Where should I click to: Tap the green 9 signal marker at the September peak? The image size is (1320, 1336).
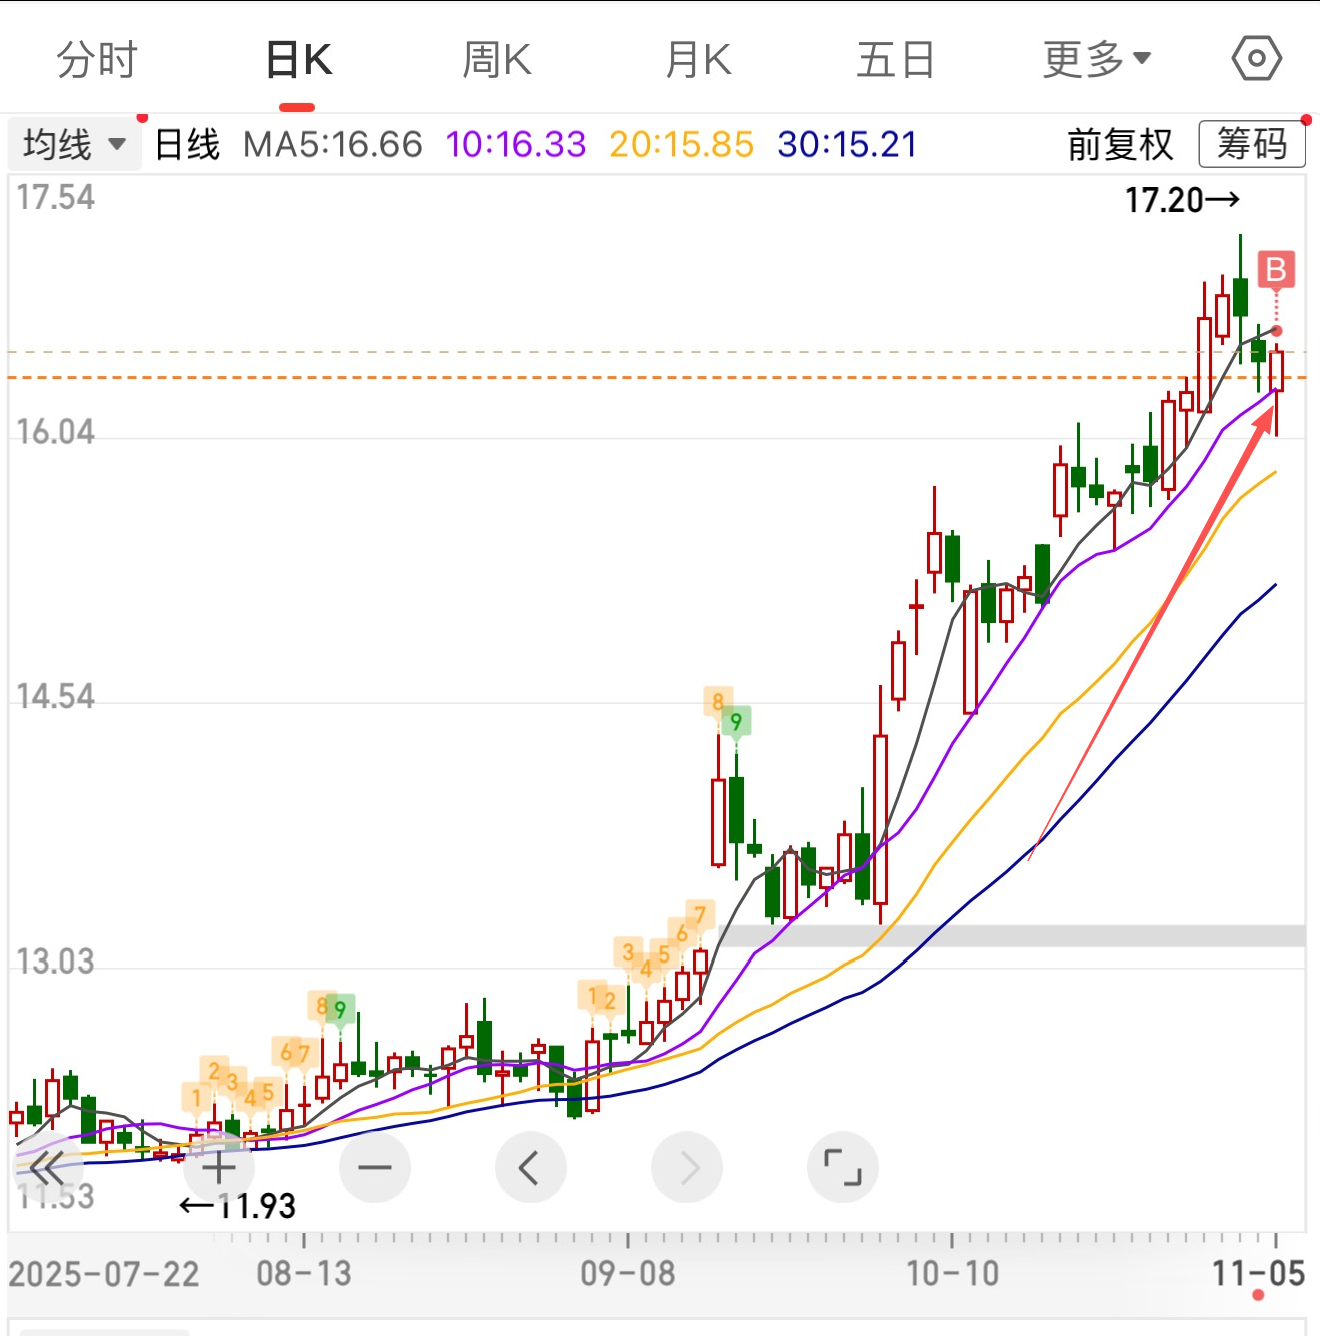point(736,722)
